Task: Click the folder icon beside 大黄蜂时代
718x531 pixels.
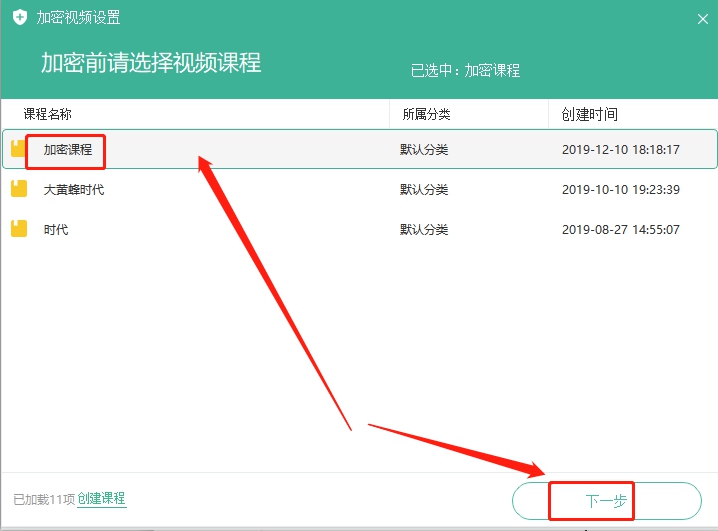Action: coord(18,189)
